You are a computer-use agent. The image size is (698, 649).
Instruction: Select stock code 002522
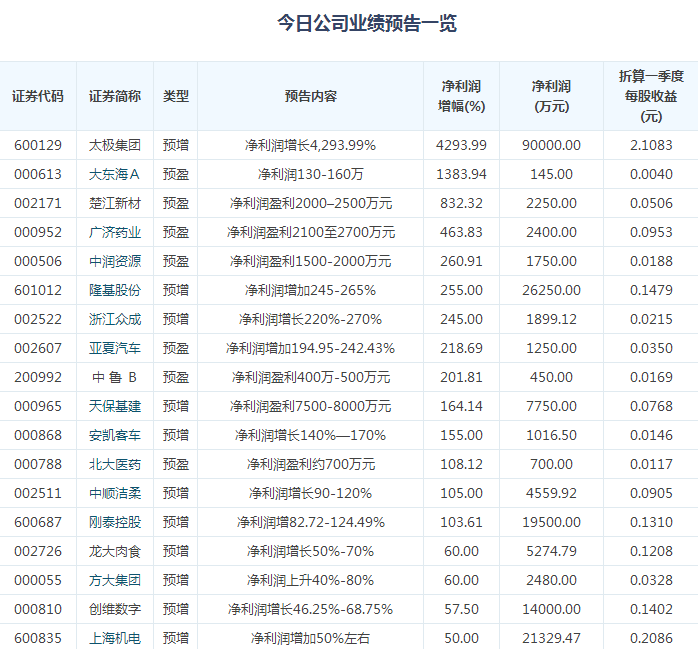[x=38, y=319]
